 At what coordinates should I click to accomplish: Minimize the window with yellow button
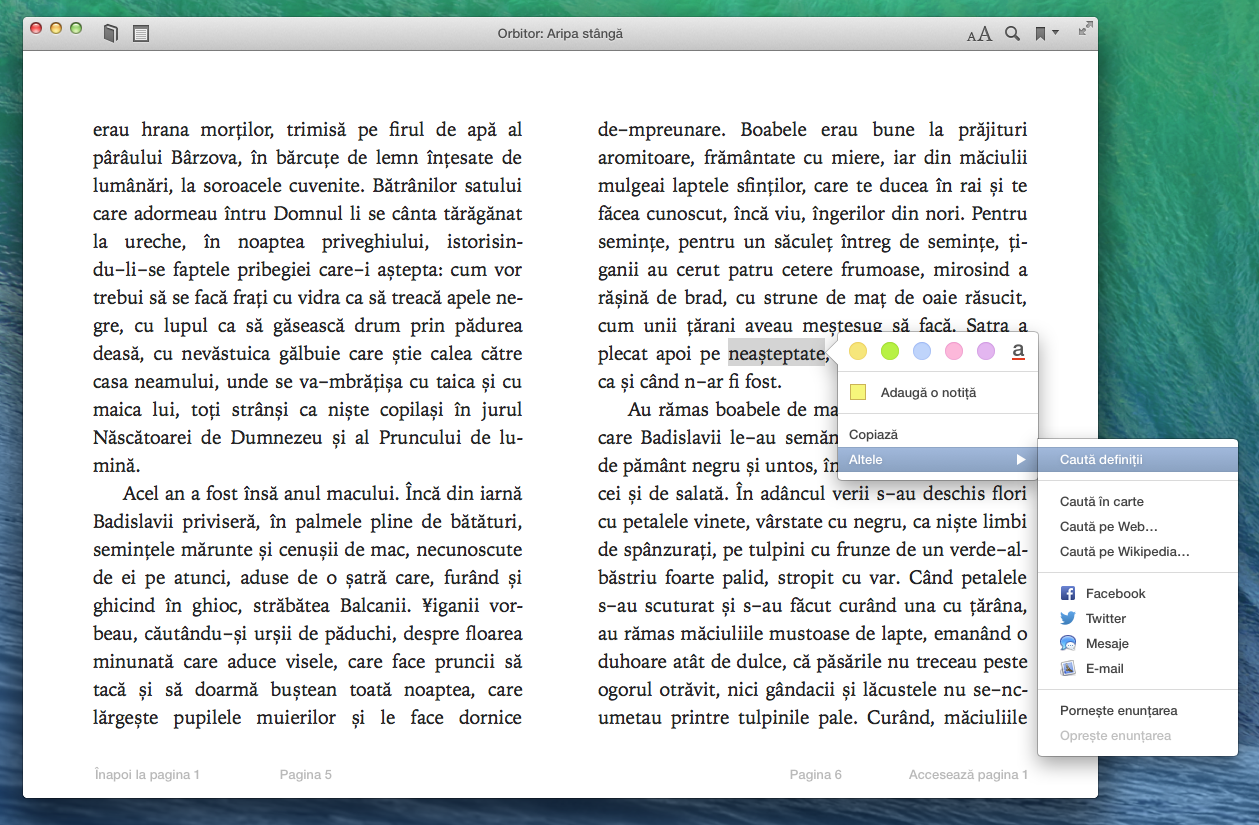tap(56, 28)
